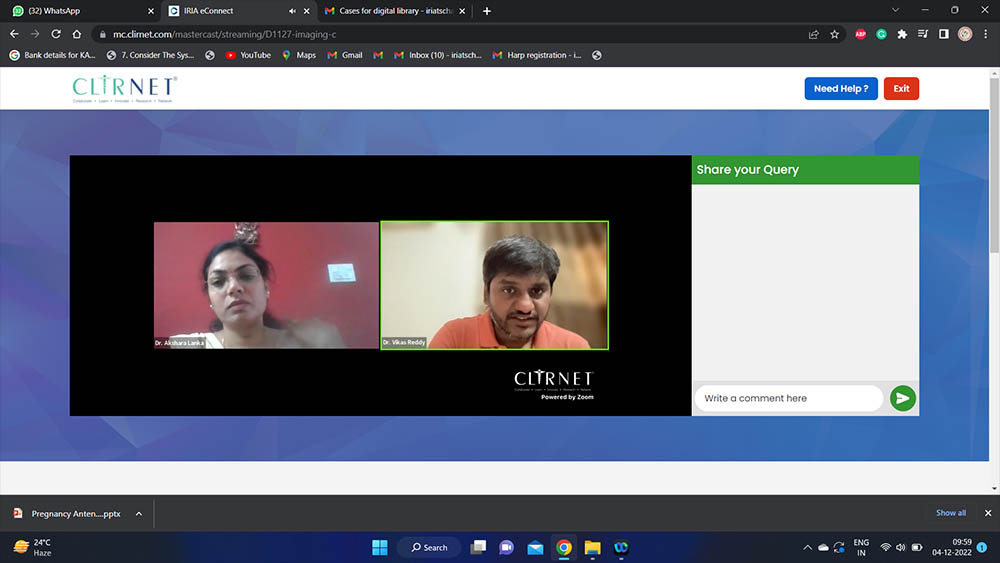1000x563 pixels.
Task: Click Show all downloads
Action: pos(950,513)
